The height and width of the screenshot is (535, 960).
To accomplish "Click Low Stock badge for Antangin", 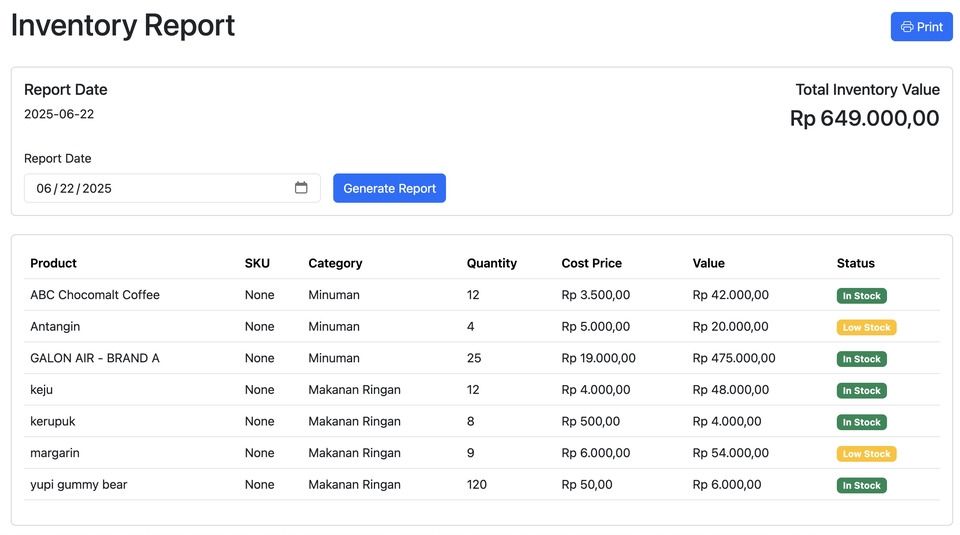I will click(866, 327).
